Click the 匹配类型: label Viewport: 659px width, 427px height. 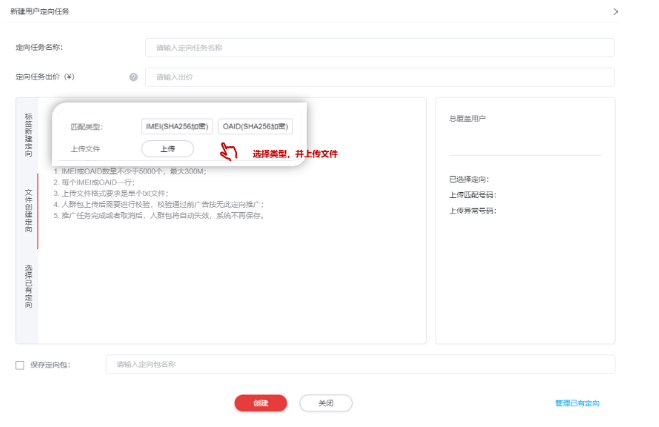point(87,127)
